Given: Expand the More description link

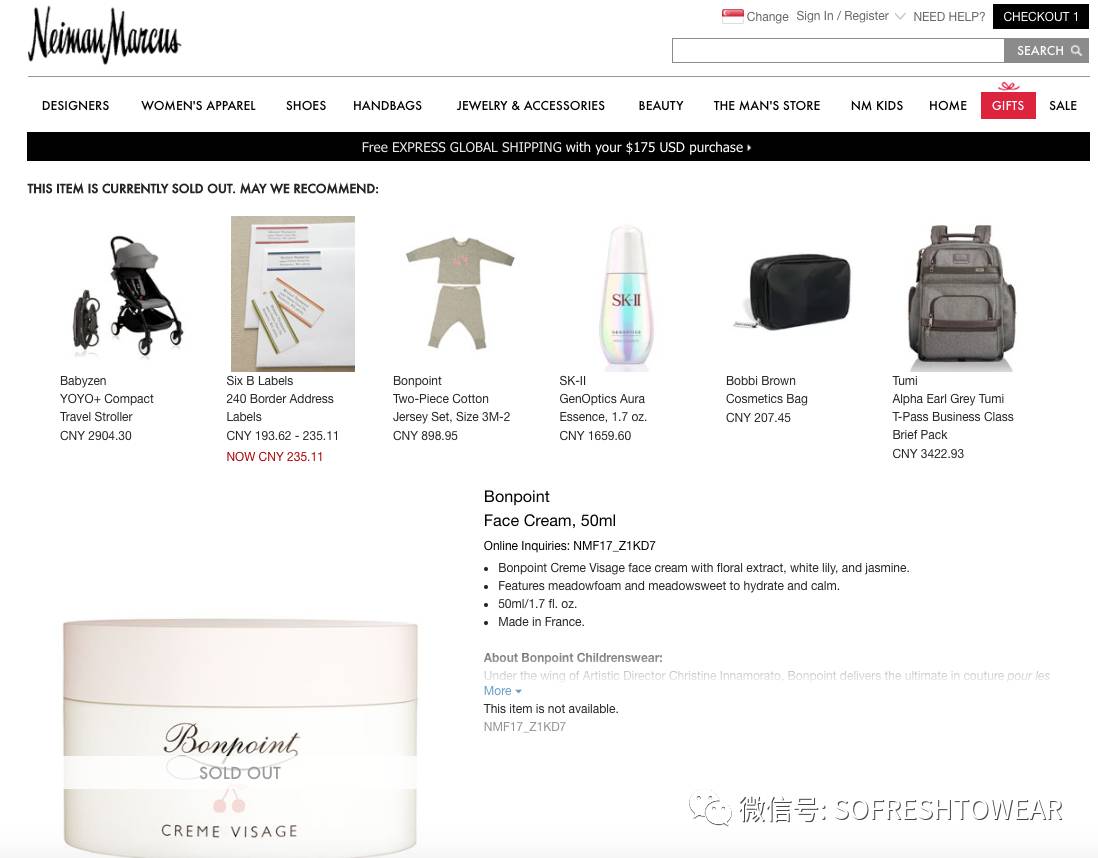Looking at the screenshot, I should click(x=502, y=691).
